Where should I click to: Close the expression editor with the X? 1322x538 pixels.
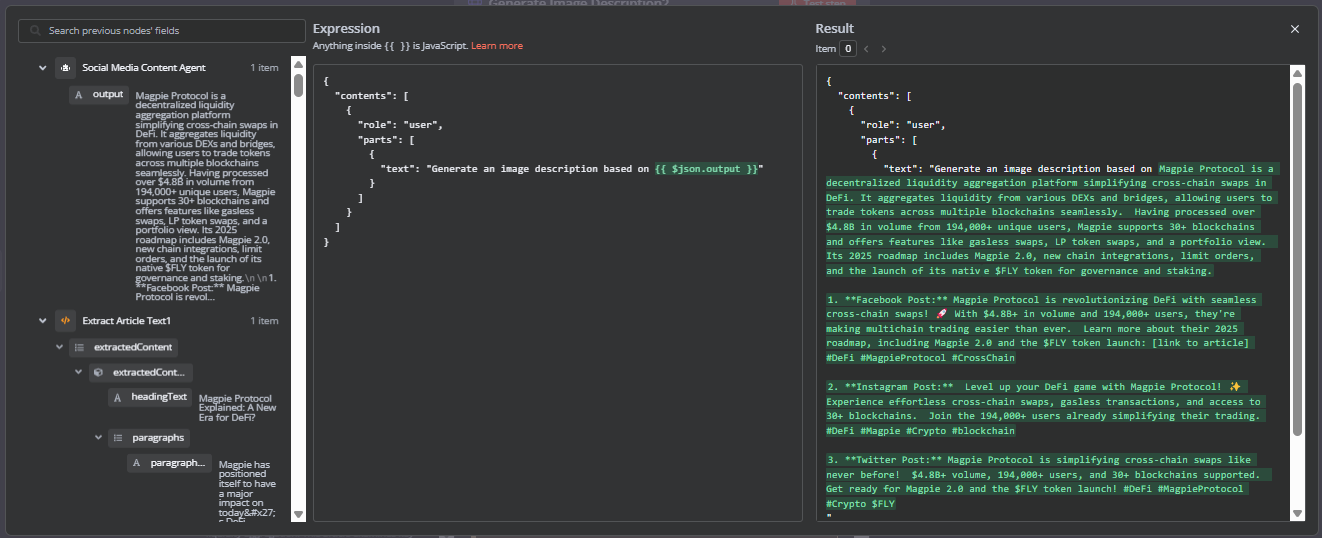[1295, 29]
